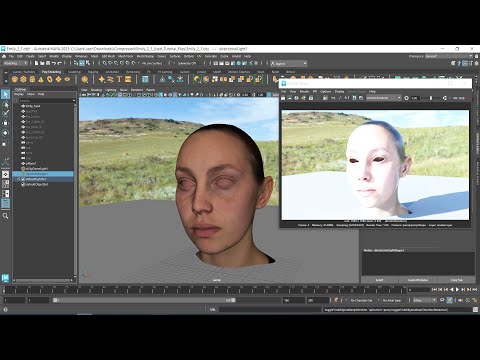The width and height of the screenshot is (480, 360).
Task: Click the polygon cone shelf icon
Action: pyautogui.click(x=41, y=79)
